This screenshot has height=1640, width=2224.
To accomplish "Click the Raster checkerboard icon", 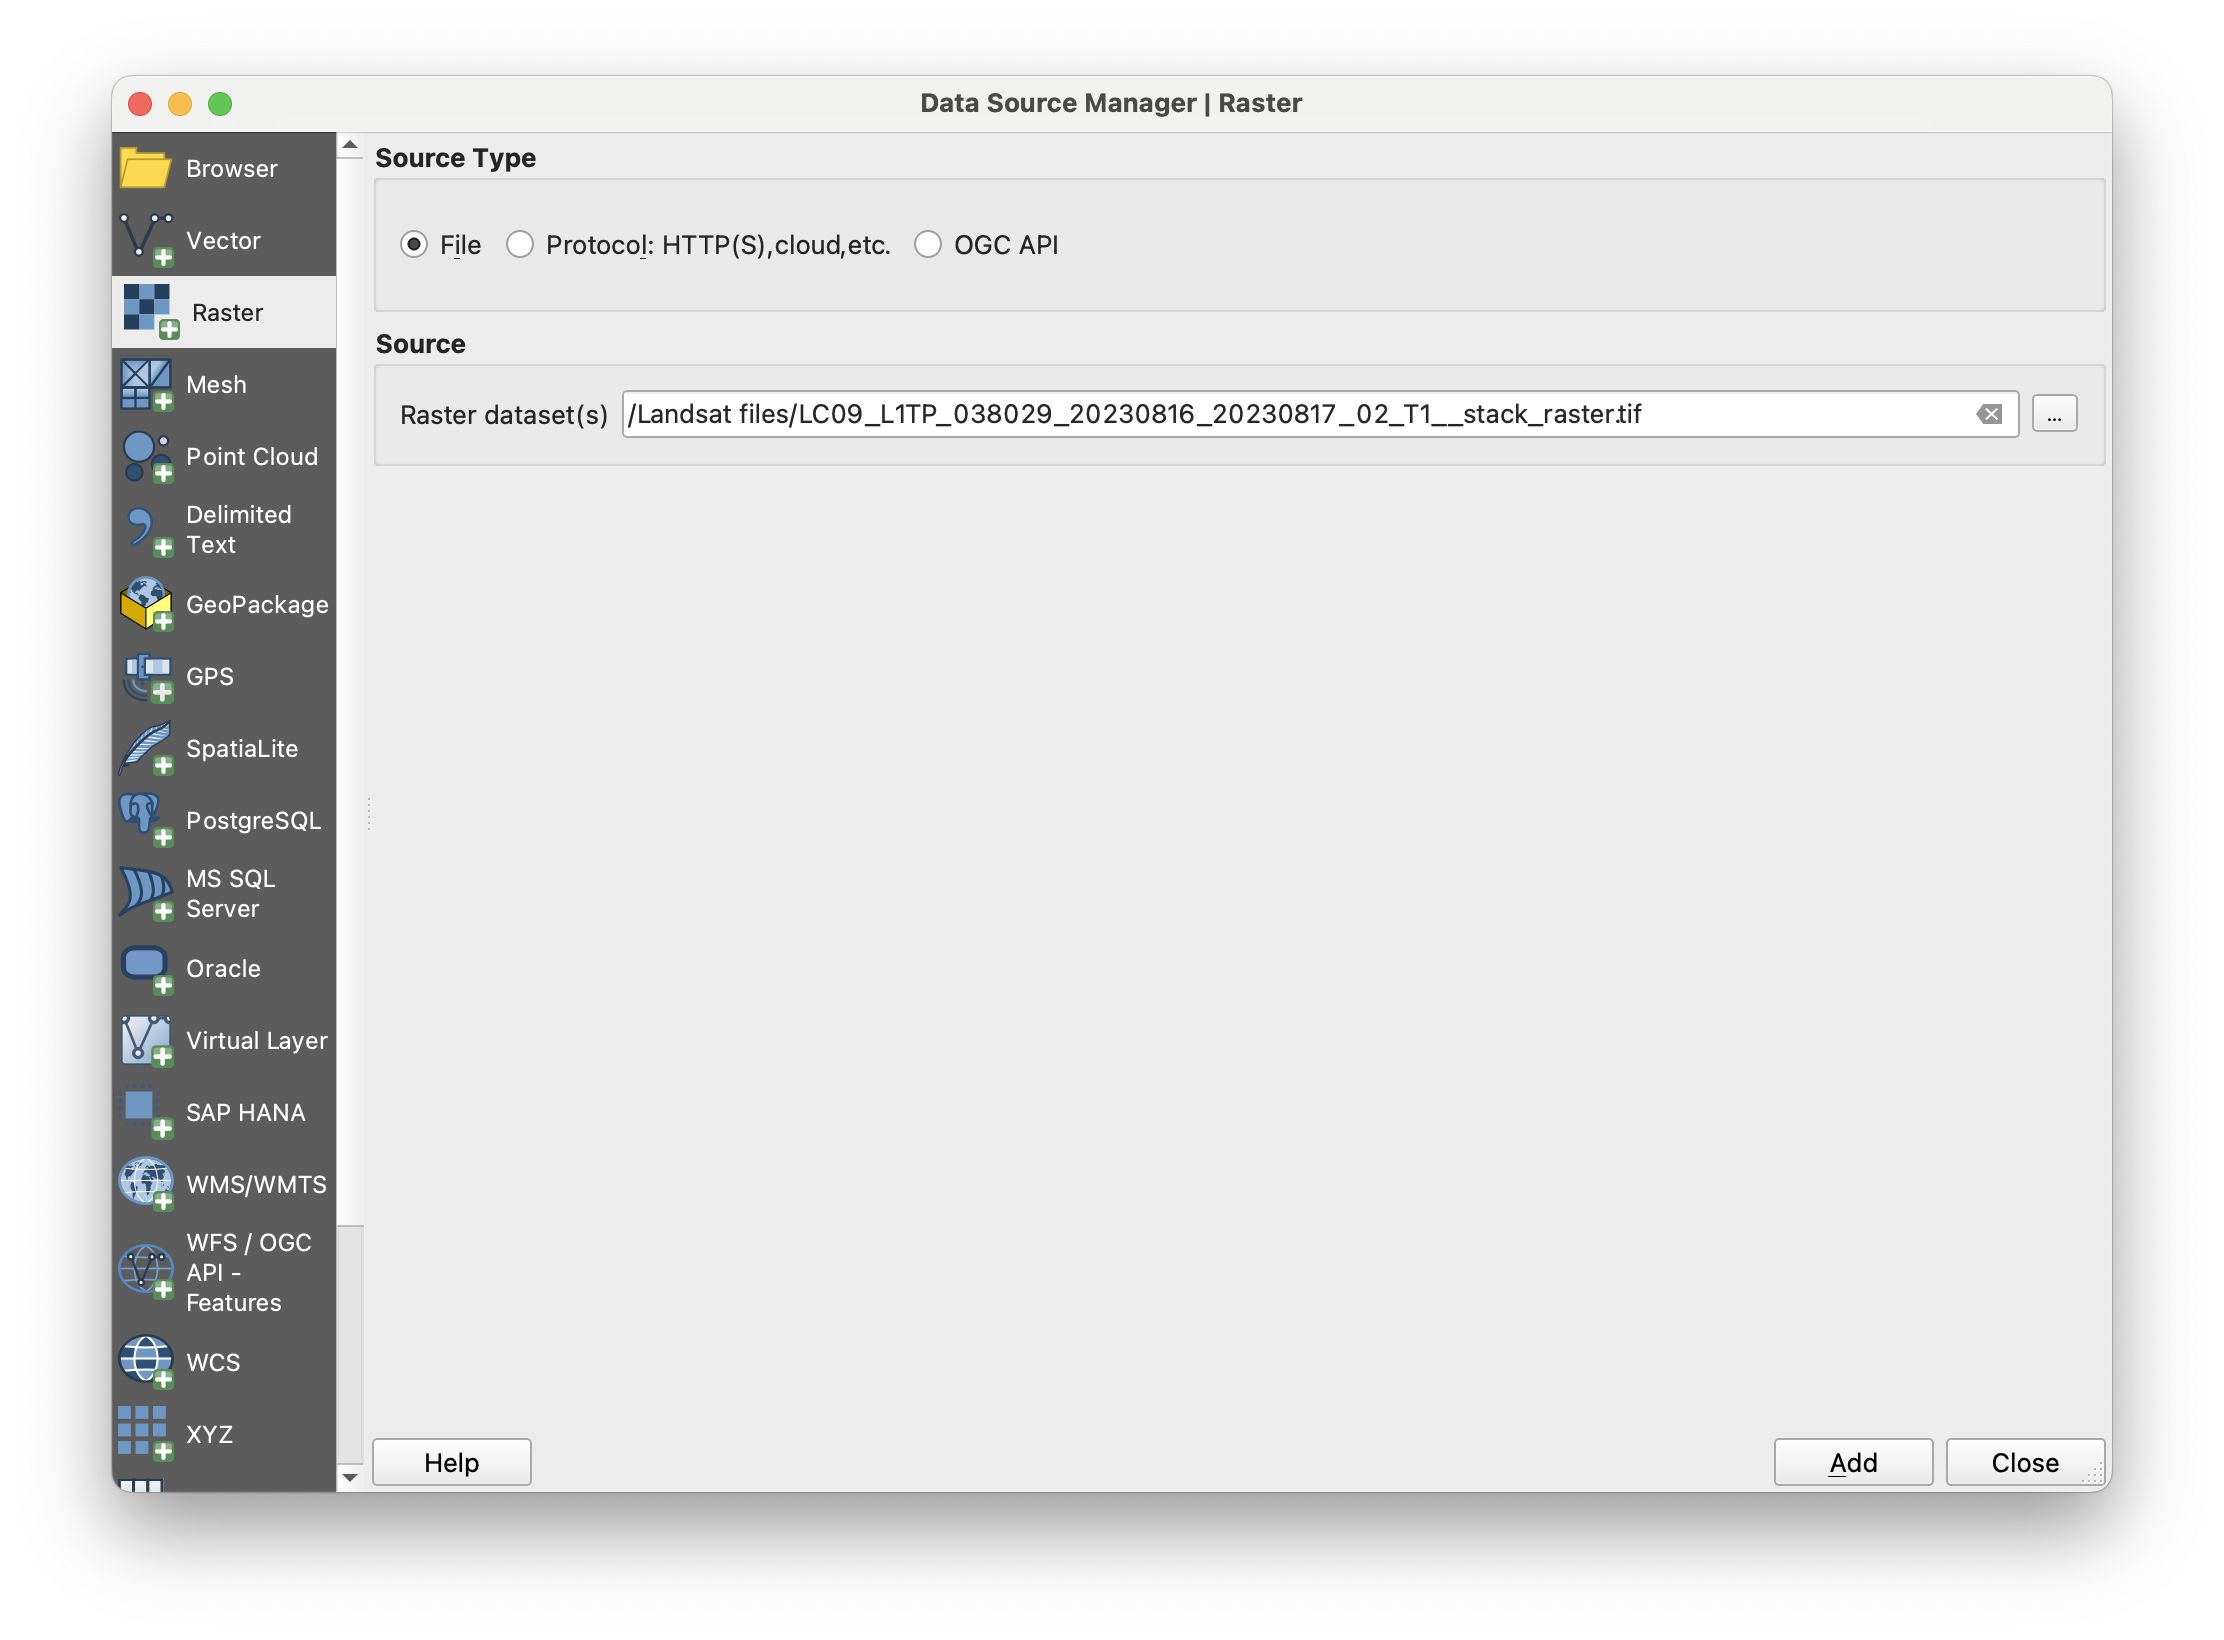I will tap(150, 312).
